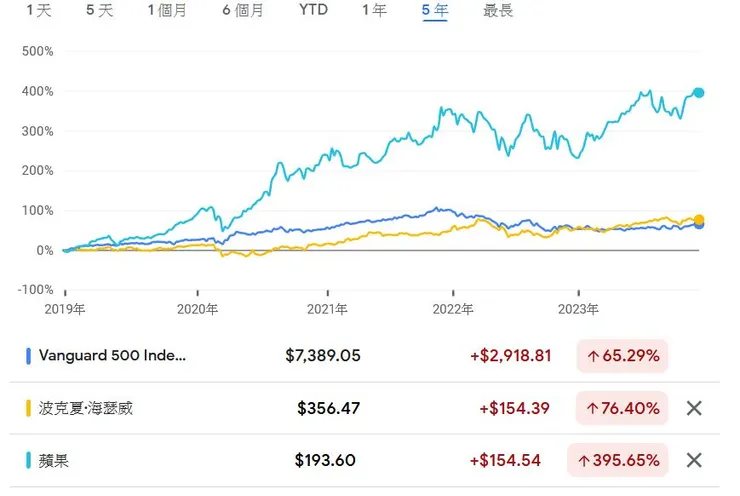Click the 2022年 axis label

click(453, 309)
